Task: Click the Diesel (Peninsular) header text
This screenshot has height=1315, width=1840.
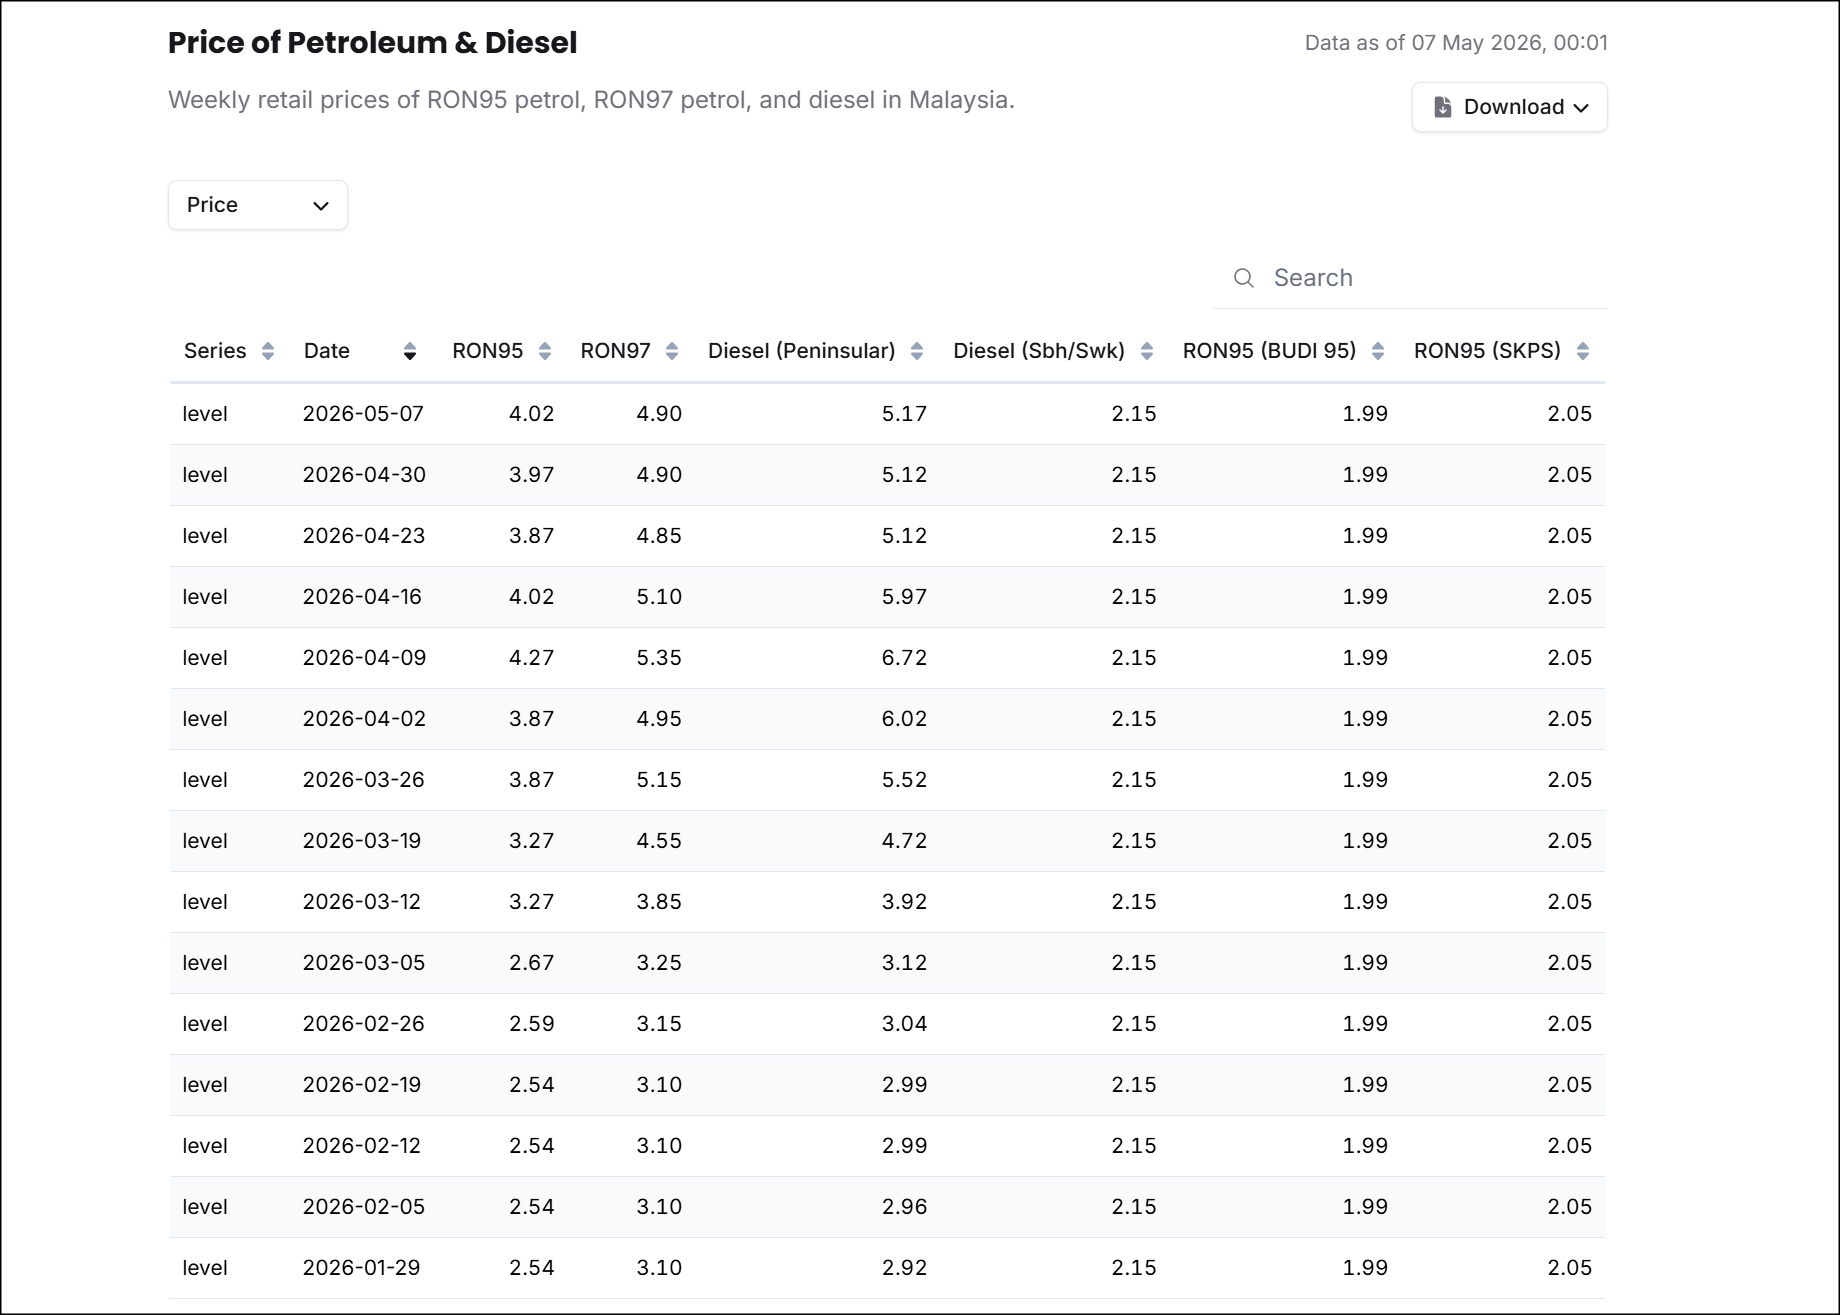Action: [802, 351]
